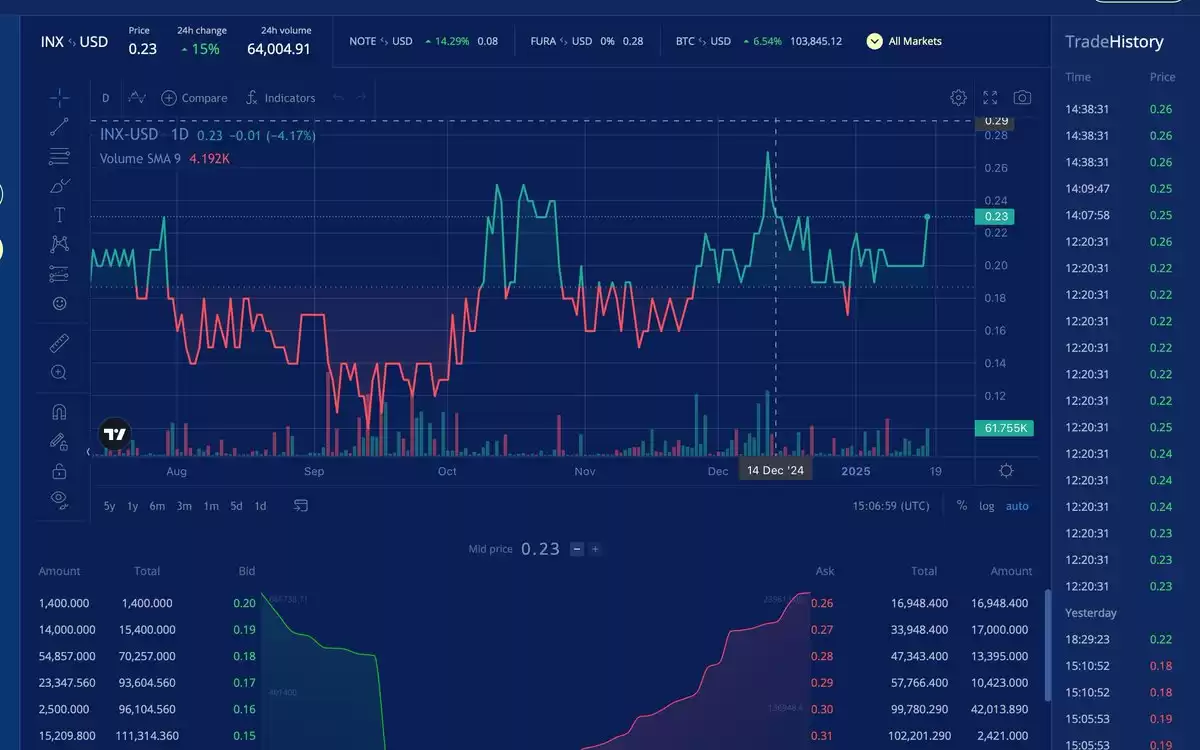Click the TradingView logo on the chart

pyautogui.click(x=115, y=435)
